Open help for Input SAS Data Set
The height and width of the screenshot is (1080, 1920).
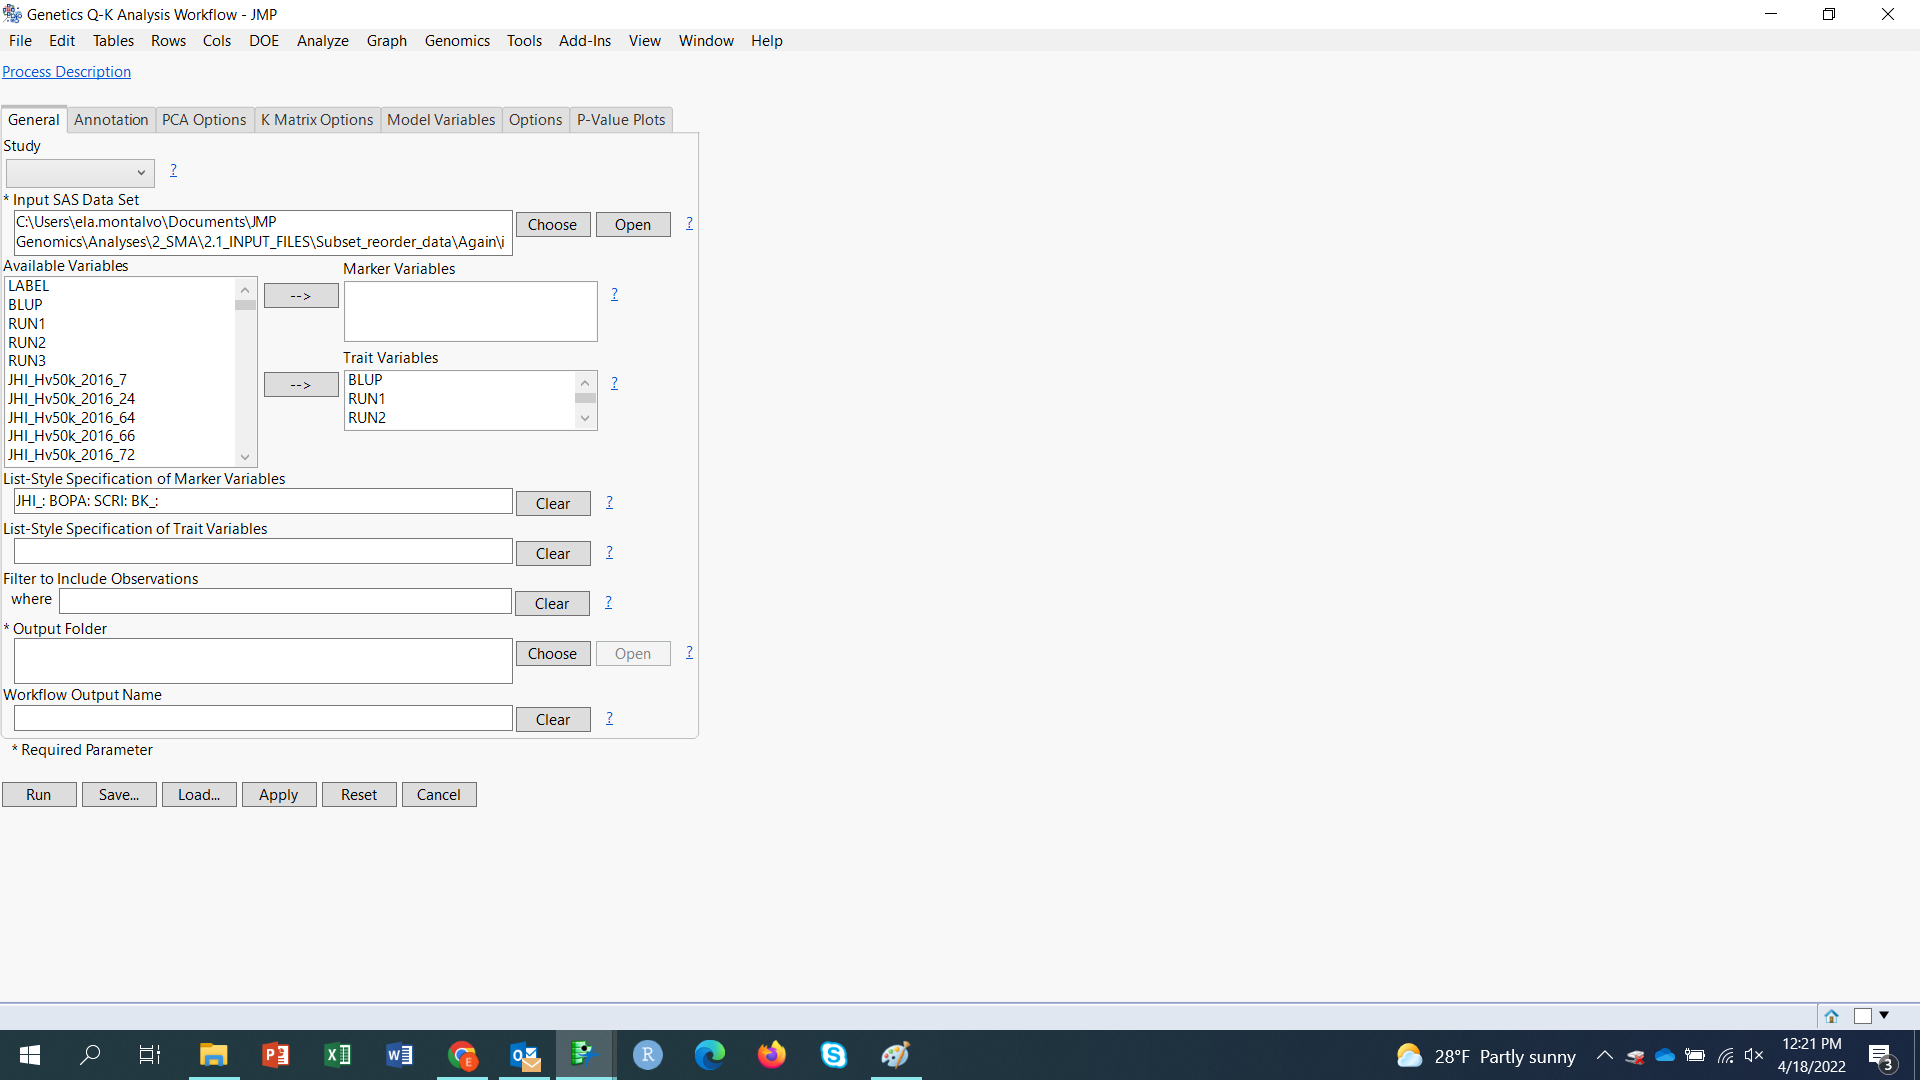(689, 223)
